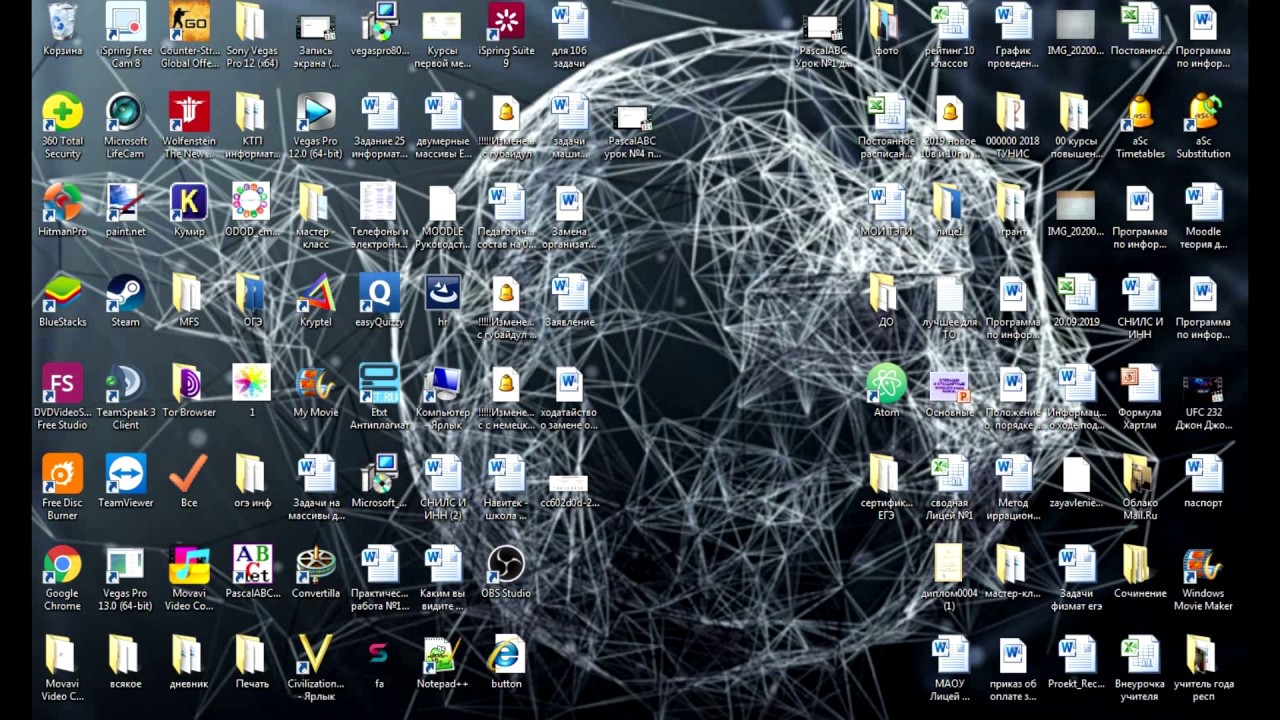The image size is (1280, 720).
Task: Select the MFS folder
Action: [x=189, y=301]
